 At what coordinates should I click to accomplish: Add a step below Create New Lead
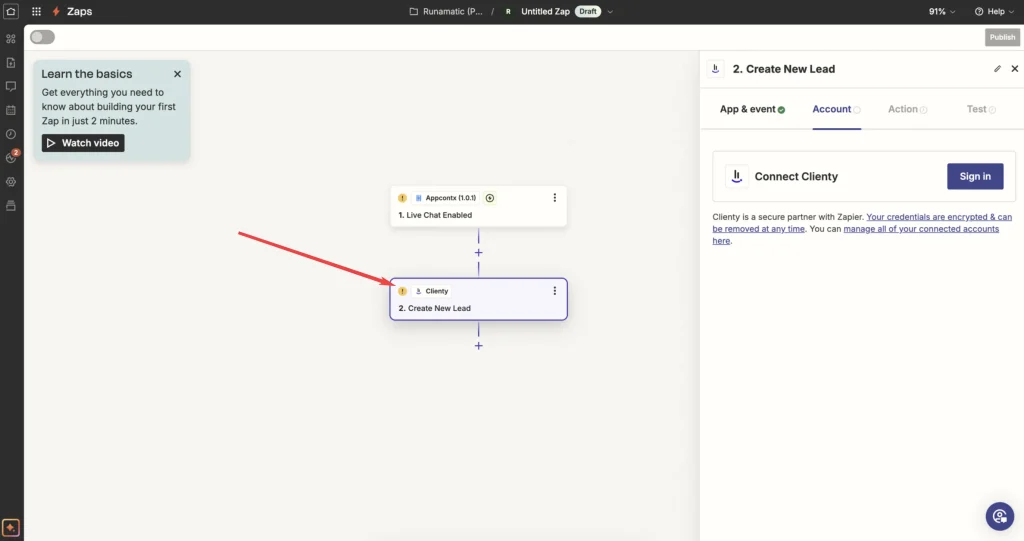pyautogui.click(x=479, y=346)
